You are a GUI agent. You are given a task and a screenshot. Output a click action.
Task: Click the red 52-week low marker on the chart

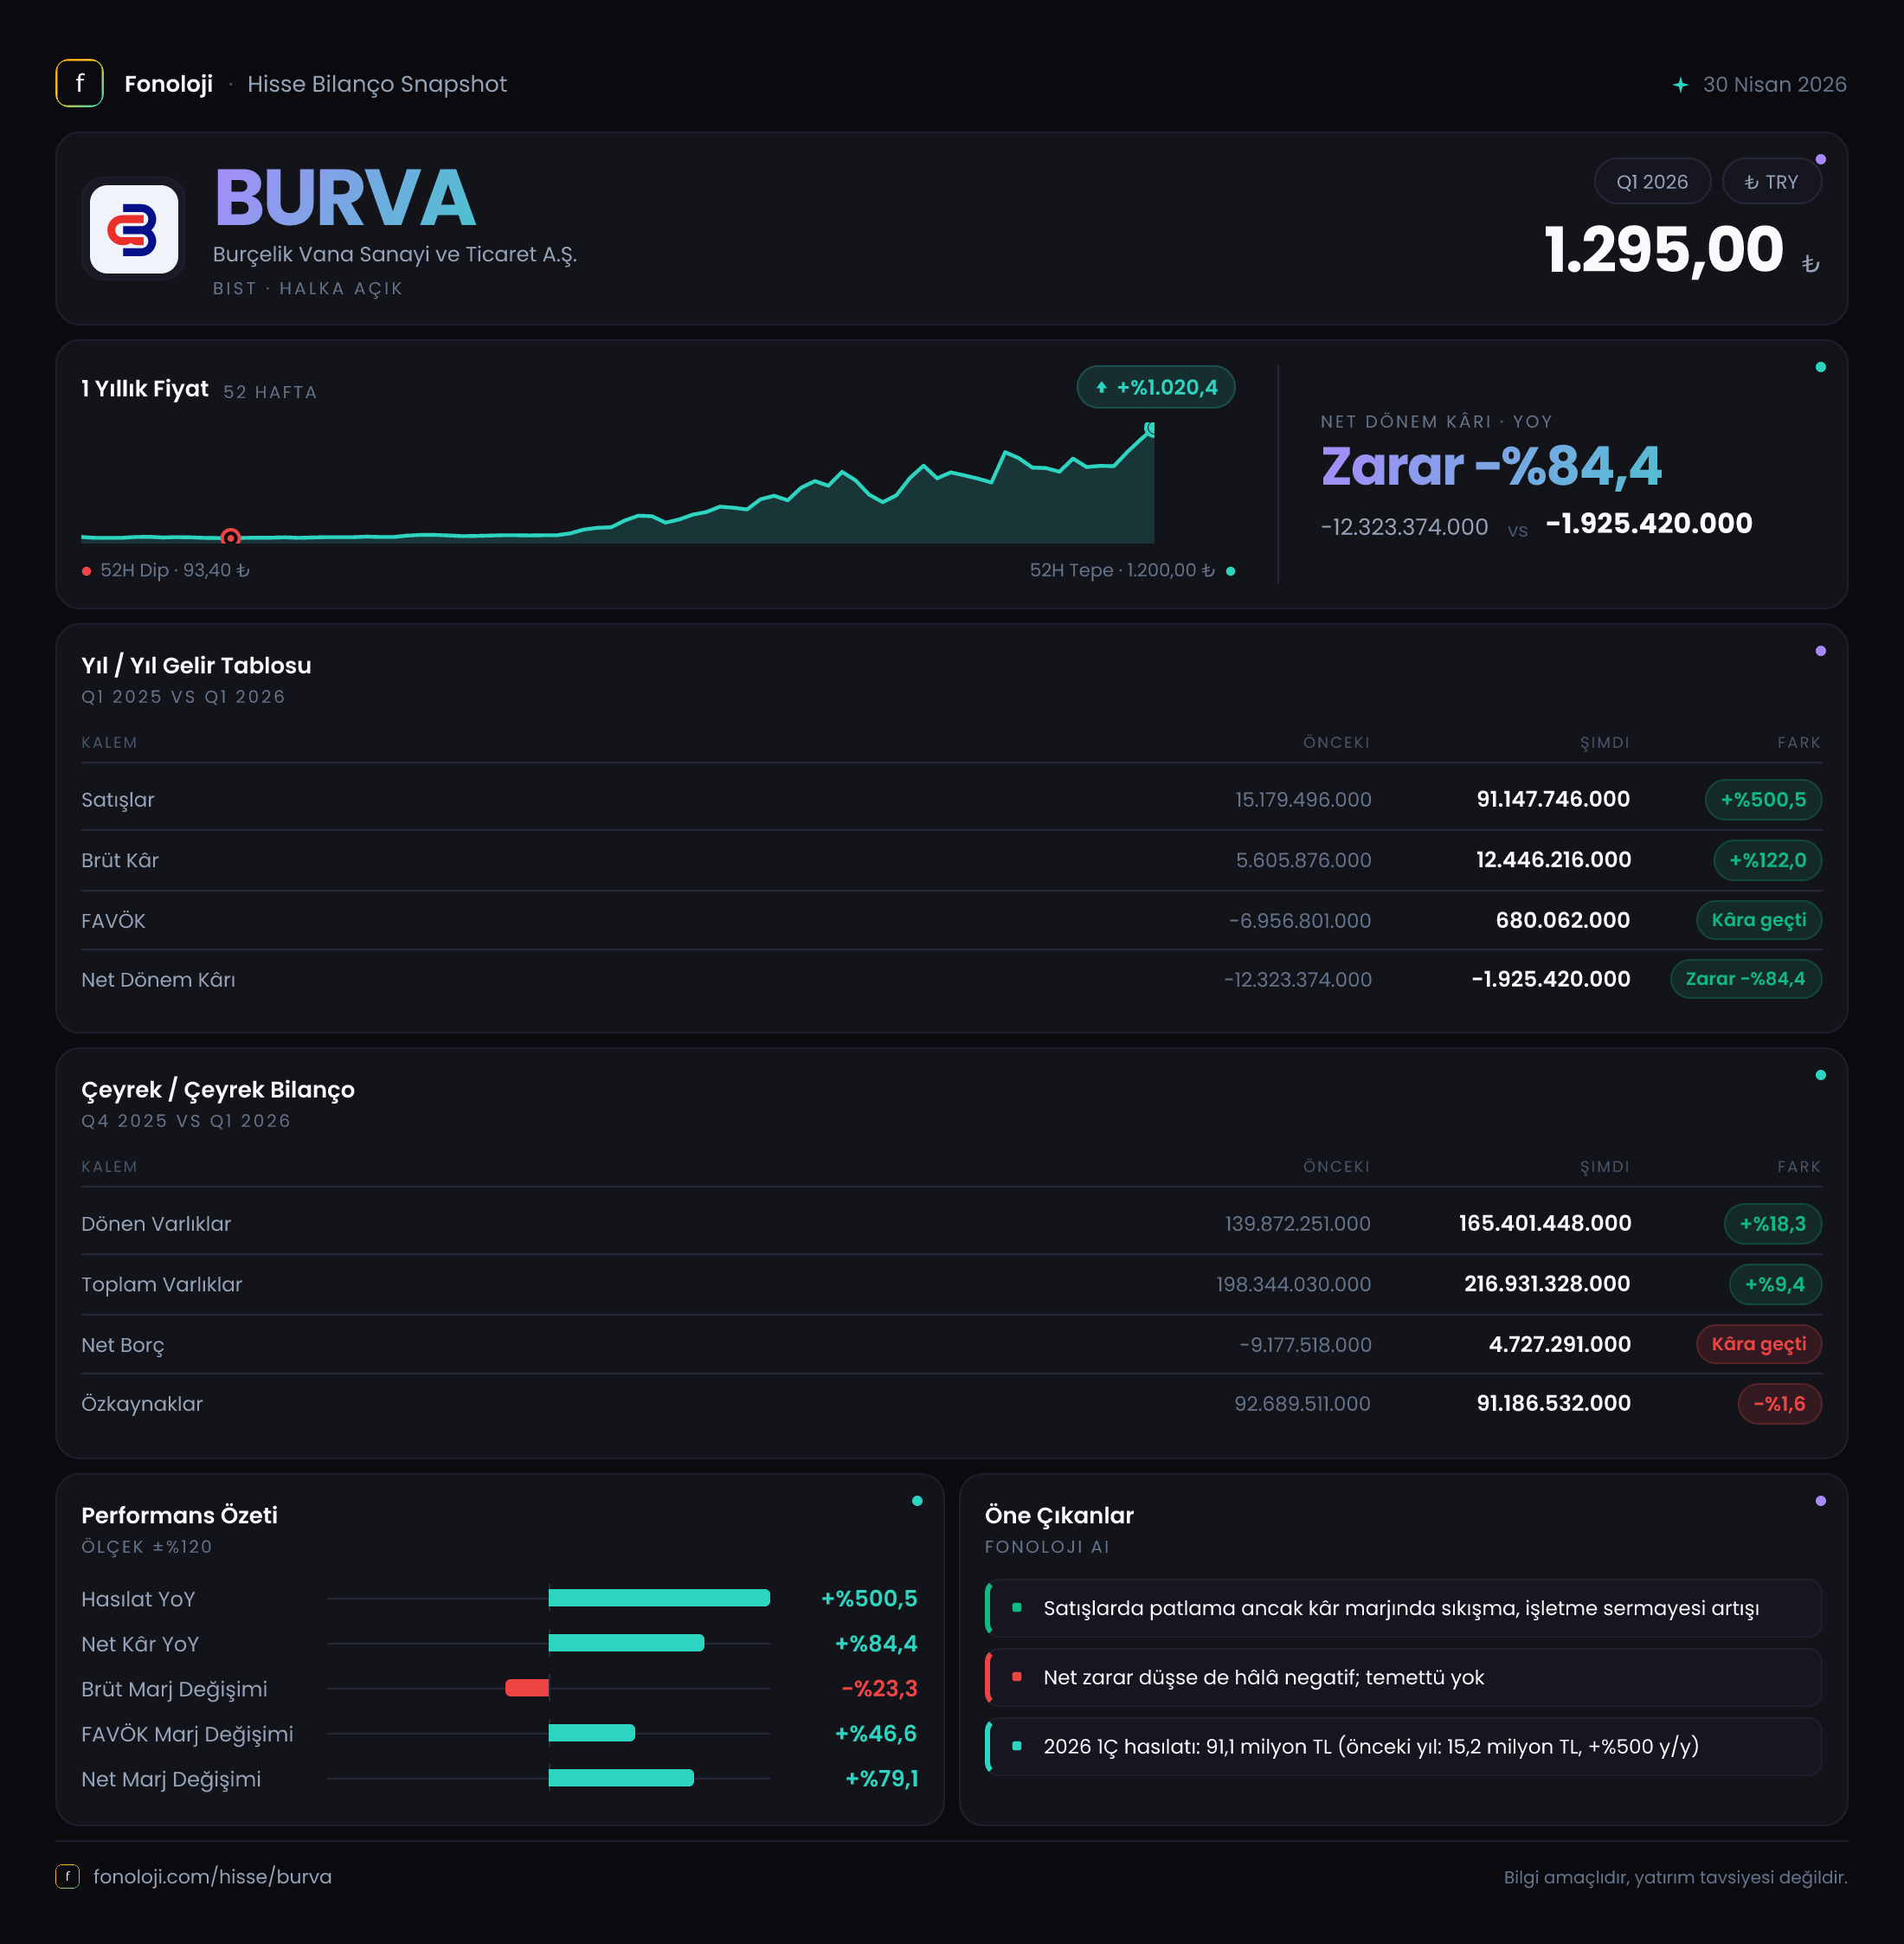pos(231,537)
